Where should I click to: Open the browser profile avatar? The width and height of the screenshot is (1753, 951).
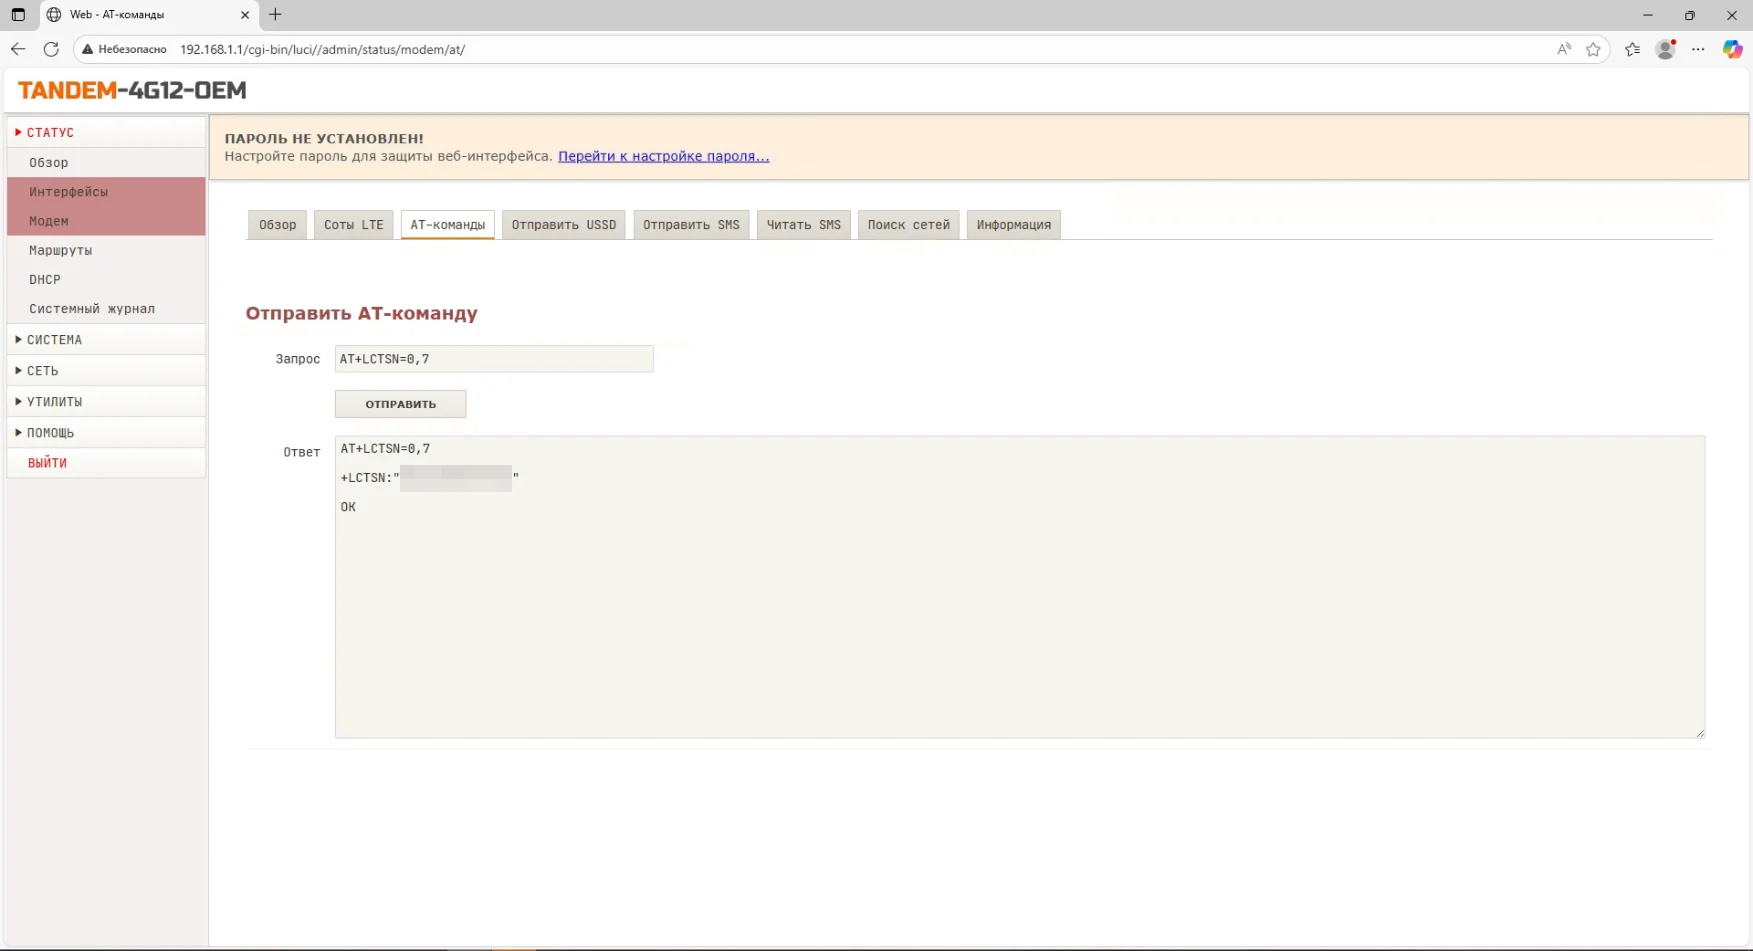tap(1665, 49)
